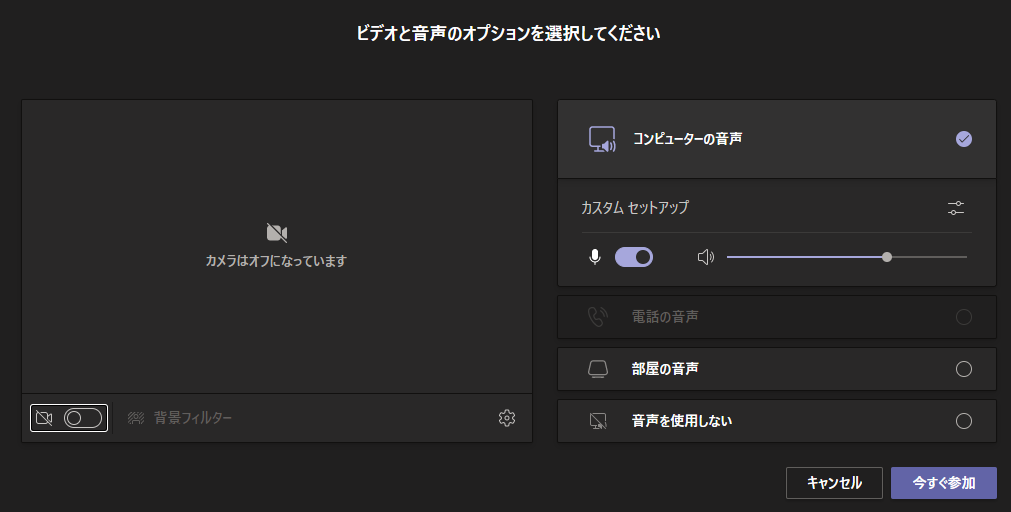Select the 音声を使用しない radio button
The height and width of the screenshot is (512, 1011).
click(x=964, y=421)
